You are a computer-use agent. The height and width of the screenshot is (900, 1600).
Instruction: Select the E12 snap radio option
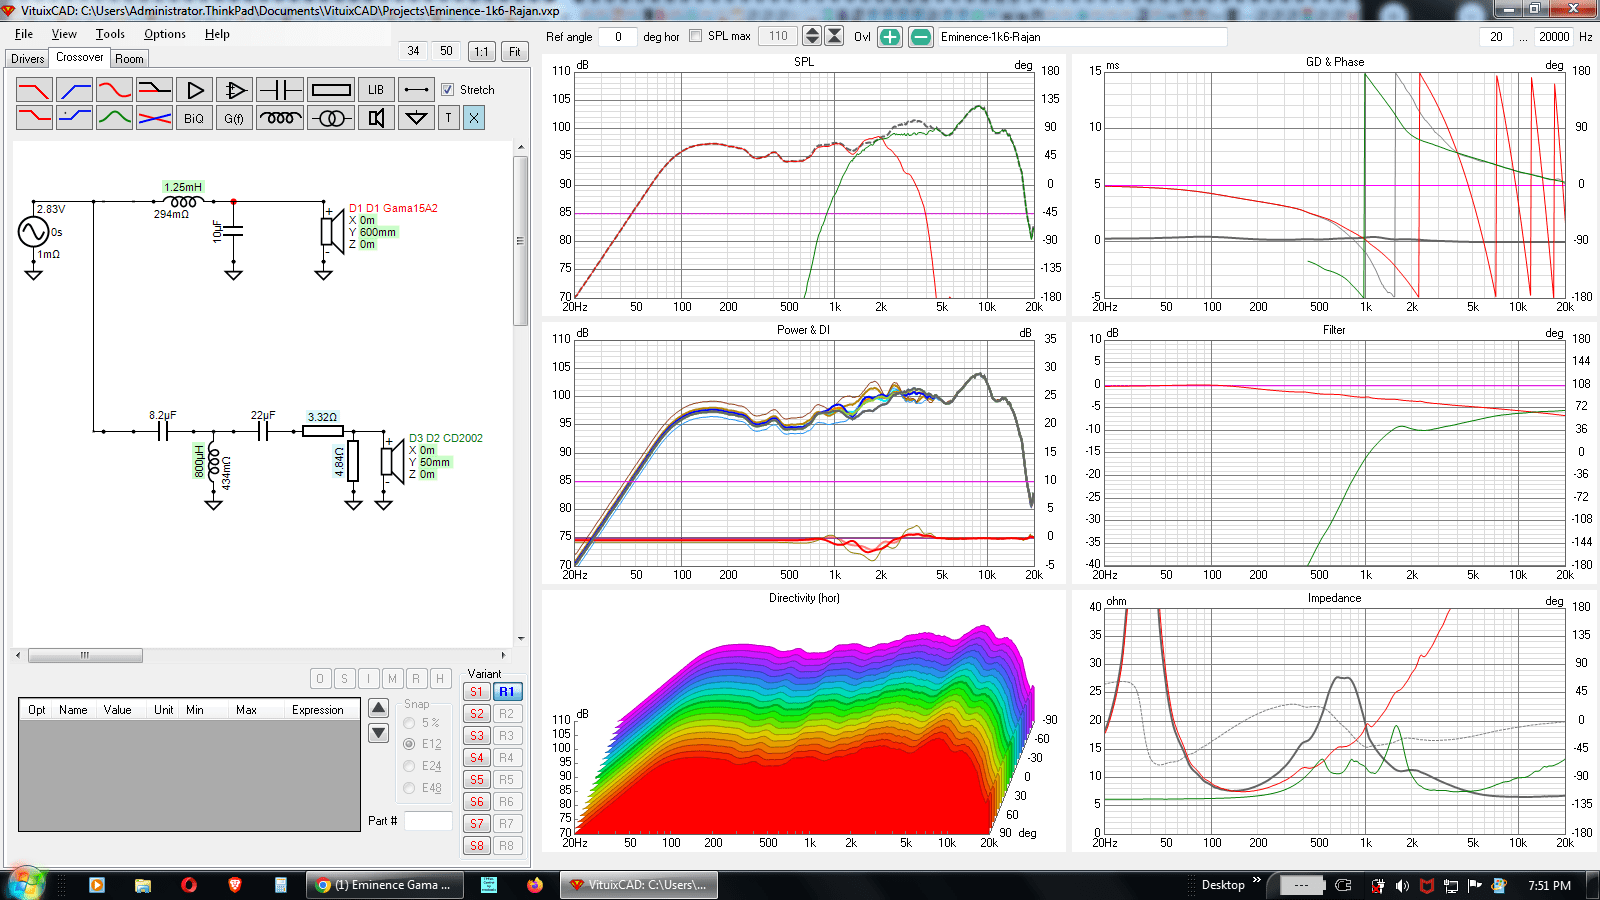click(409, 744)
